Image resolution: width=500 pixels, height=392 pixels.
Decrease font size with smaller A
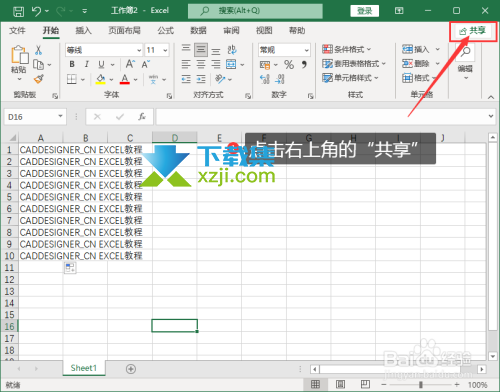[x=146, y=64]
